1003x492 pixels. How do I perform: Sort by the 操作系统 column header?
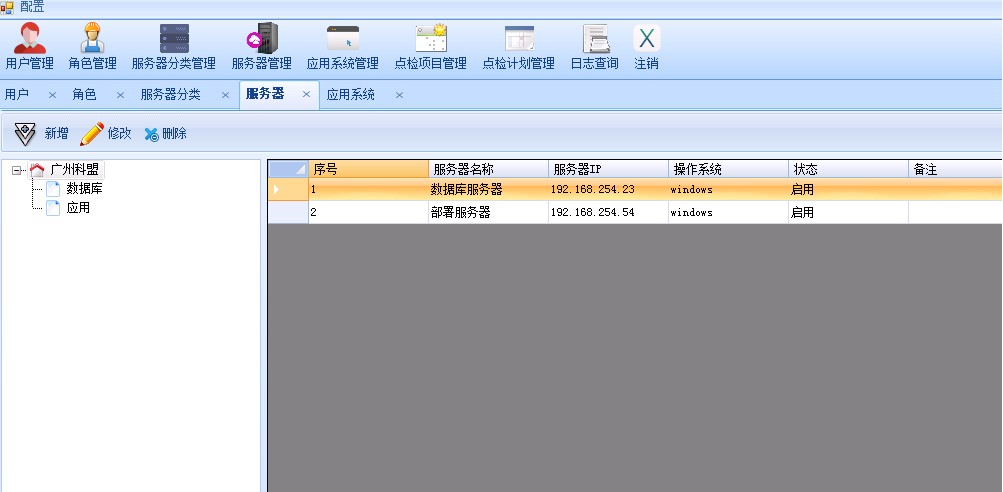tap(729, 169)
